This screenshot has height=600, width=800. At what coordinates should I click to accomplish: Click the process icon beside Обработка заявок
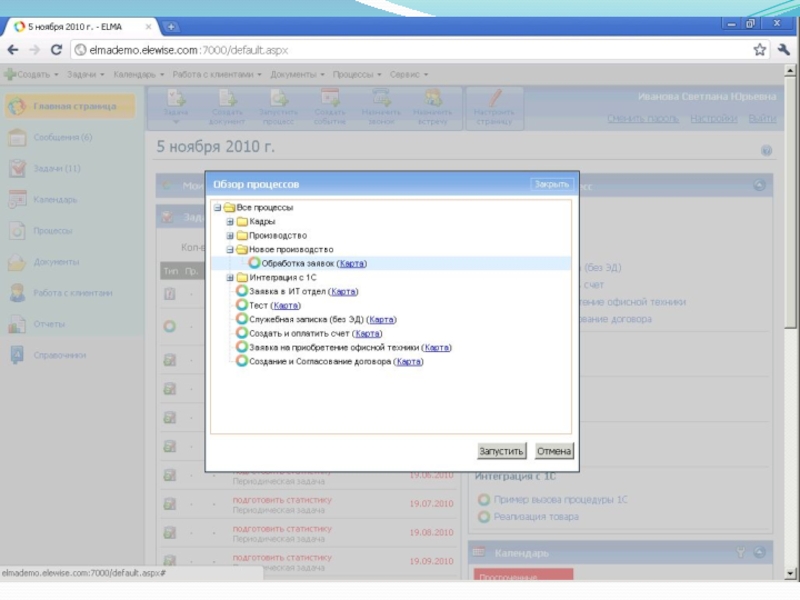click(x=254, y=264)
